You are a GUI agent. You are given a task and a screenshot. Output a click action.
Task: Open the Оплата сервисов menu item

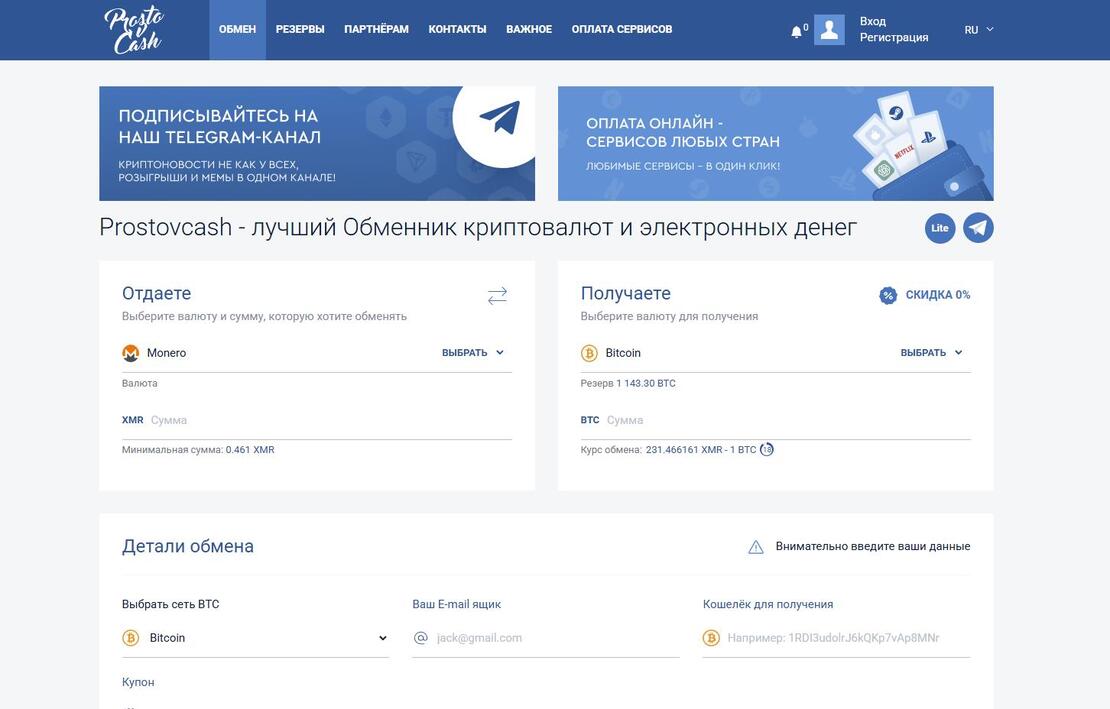point(621,30)
